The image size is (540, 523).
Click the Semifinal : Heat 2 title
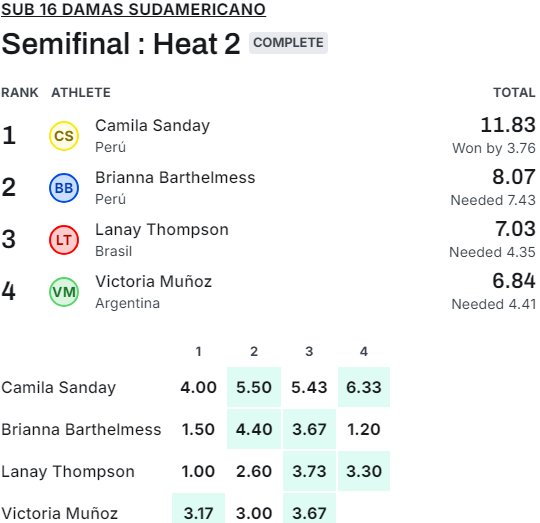(121, 44)
